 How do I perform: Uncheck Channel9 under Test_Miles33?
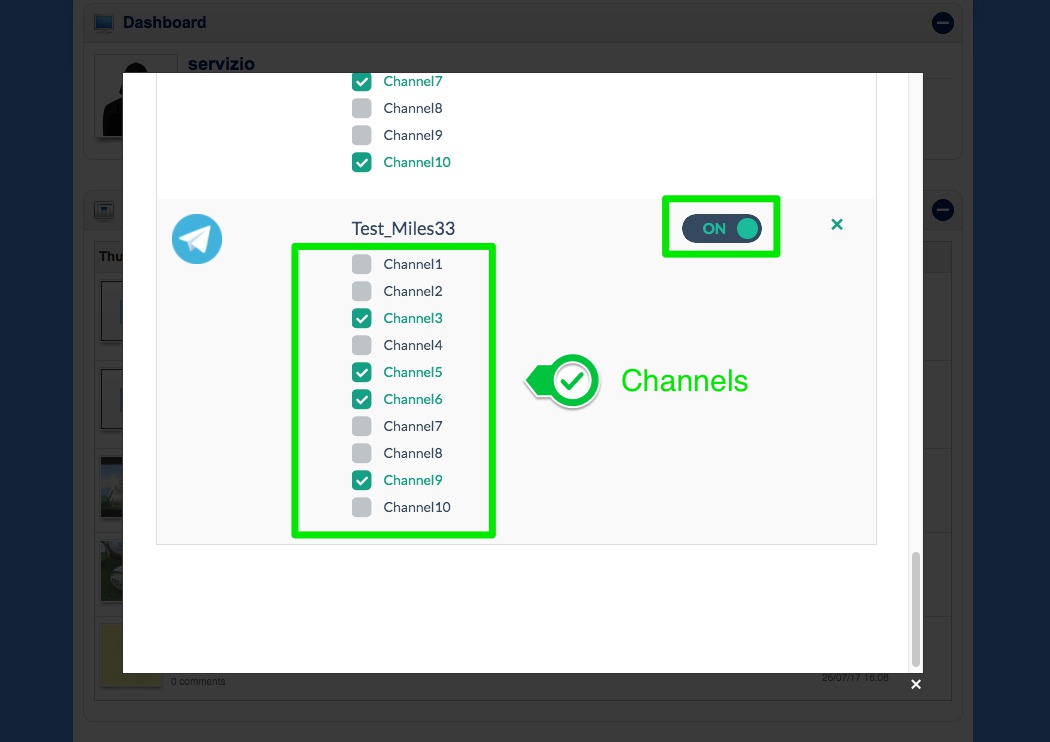click(x=362, y=481)
